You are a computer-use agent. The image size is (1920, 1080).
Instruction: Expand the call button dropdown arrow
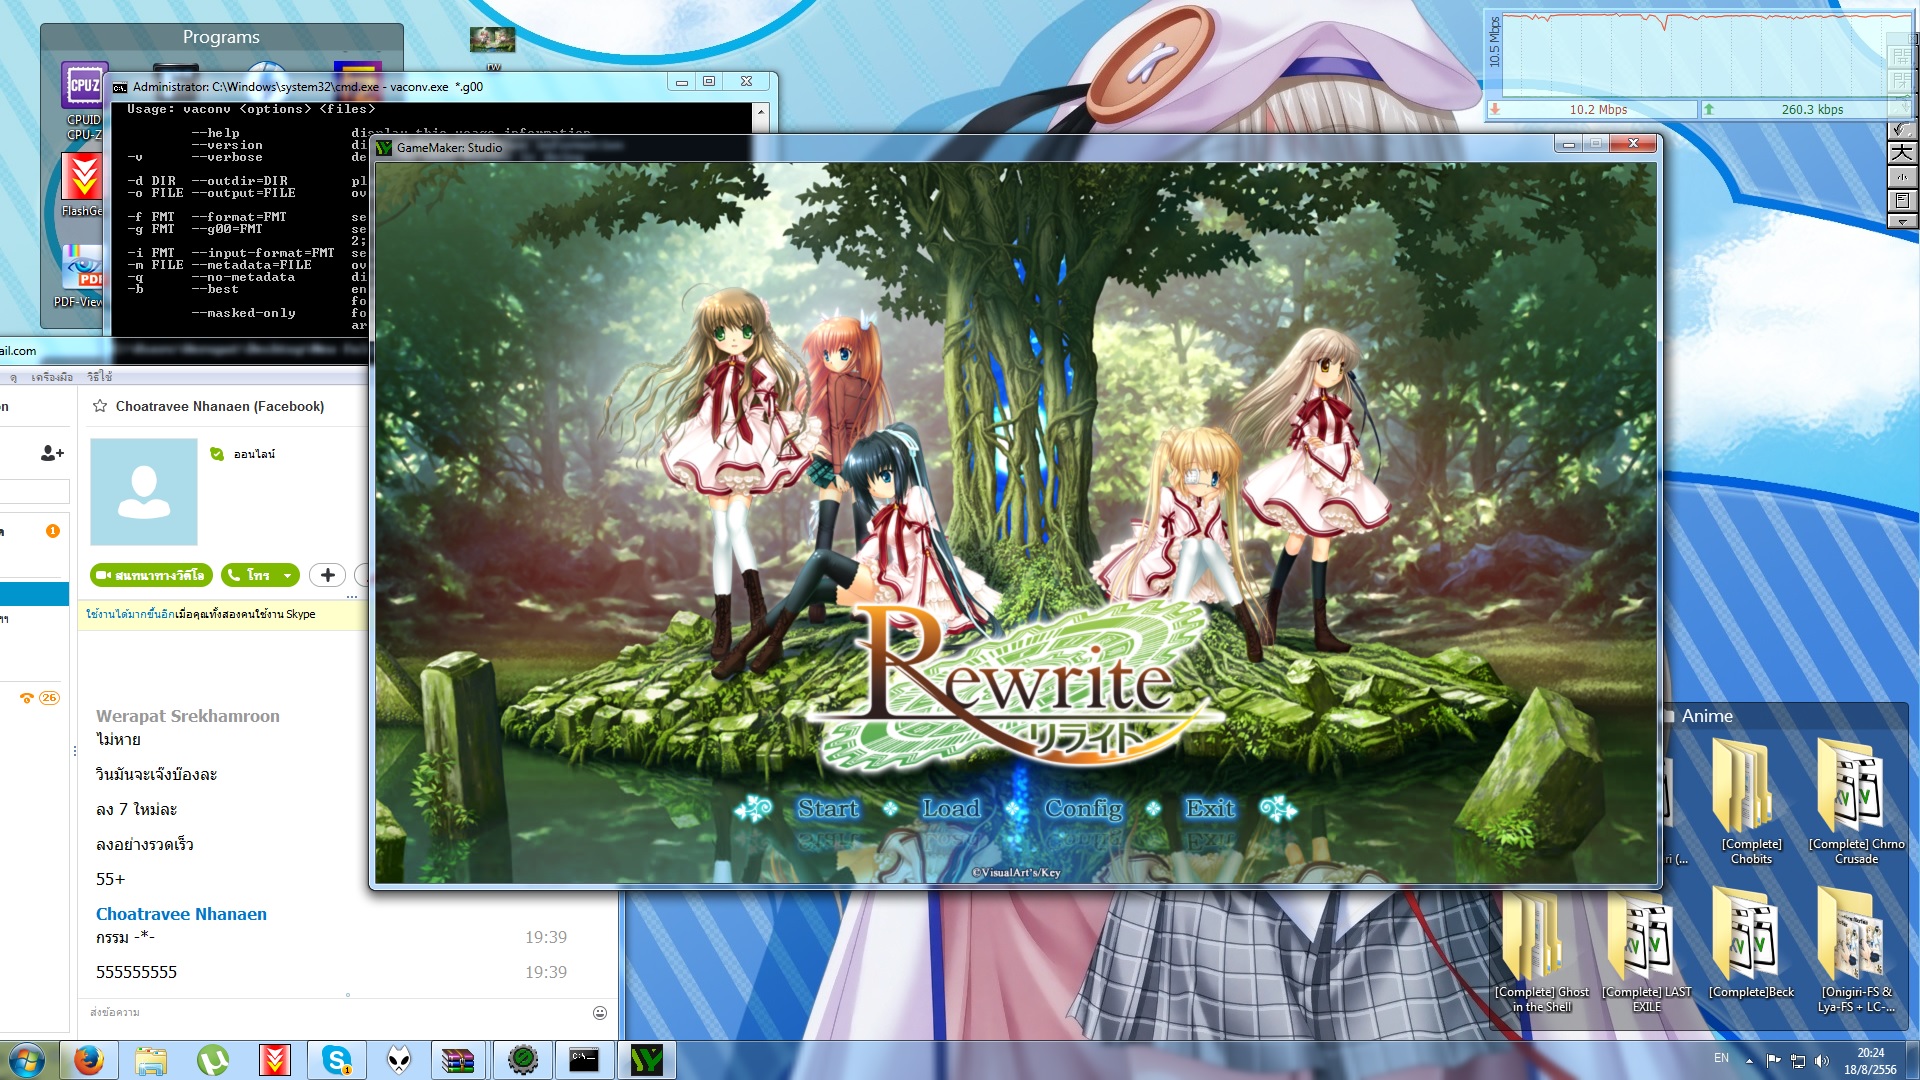point(288,575)
